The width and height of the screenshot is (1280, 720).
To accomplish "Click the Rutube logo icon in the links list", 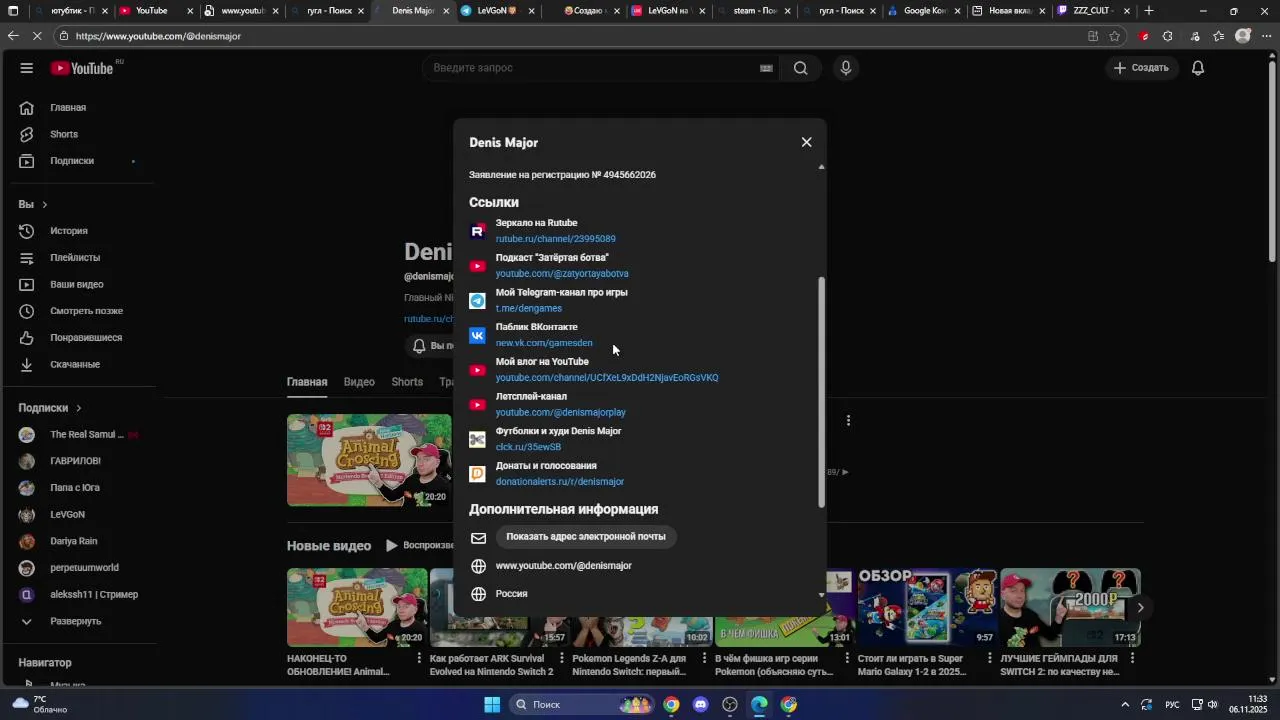I will tap(477, 231).
